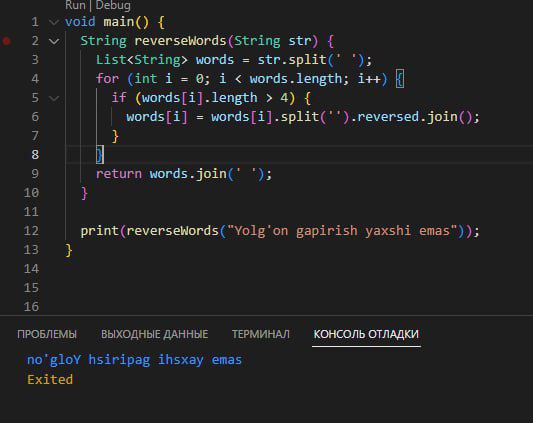Click the string literal "Yolg'on gapirish yaxshi emas"
Screen dimensions: 533x423
coord(342,231)
